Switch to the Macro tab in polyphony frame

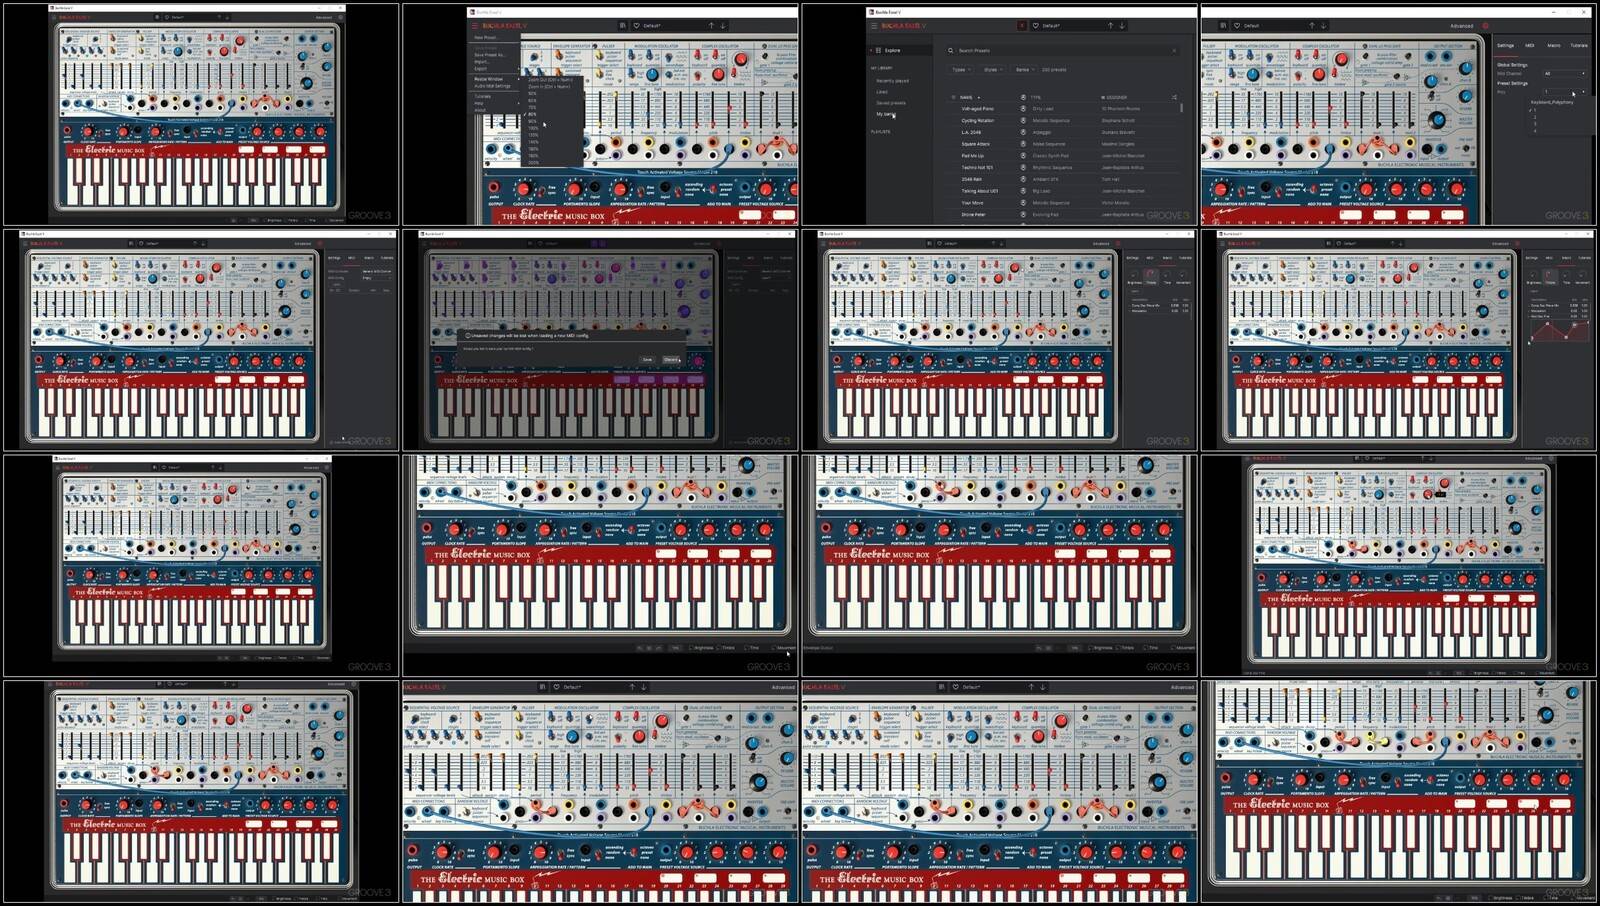(x=1553, y=45)
